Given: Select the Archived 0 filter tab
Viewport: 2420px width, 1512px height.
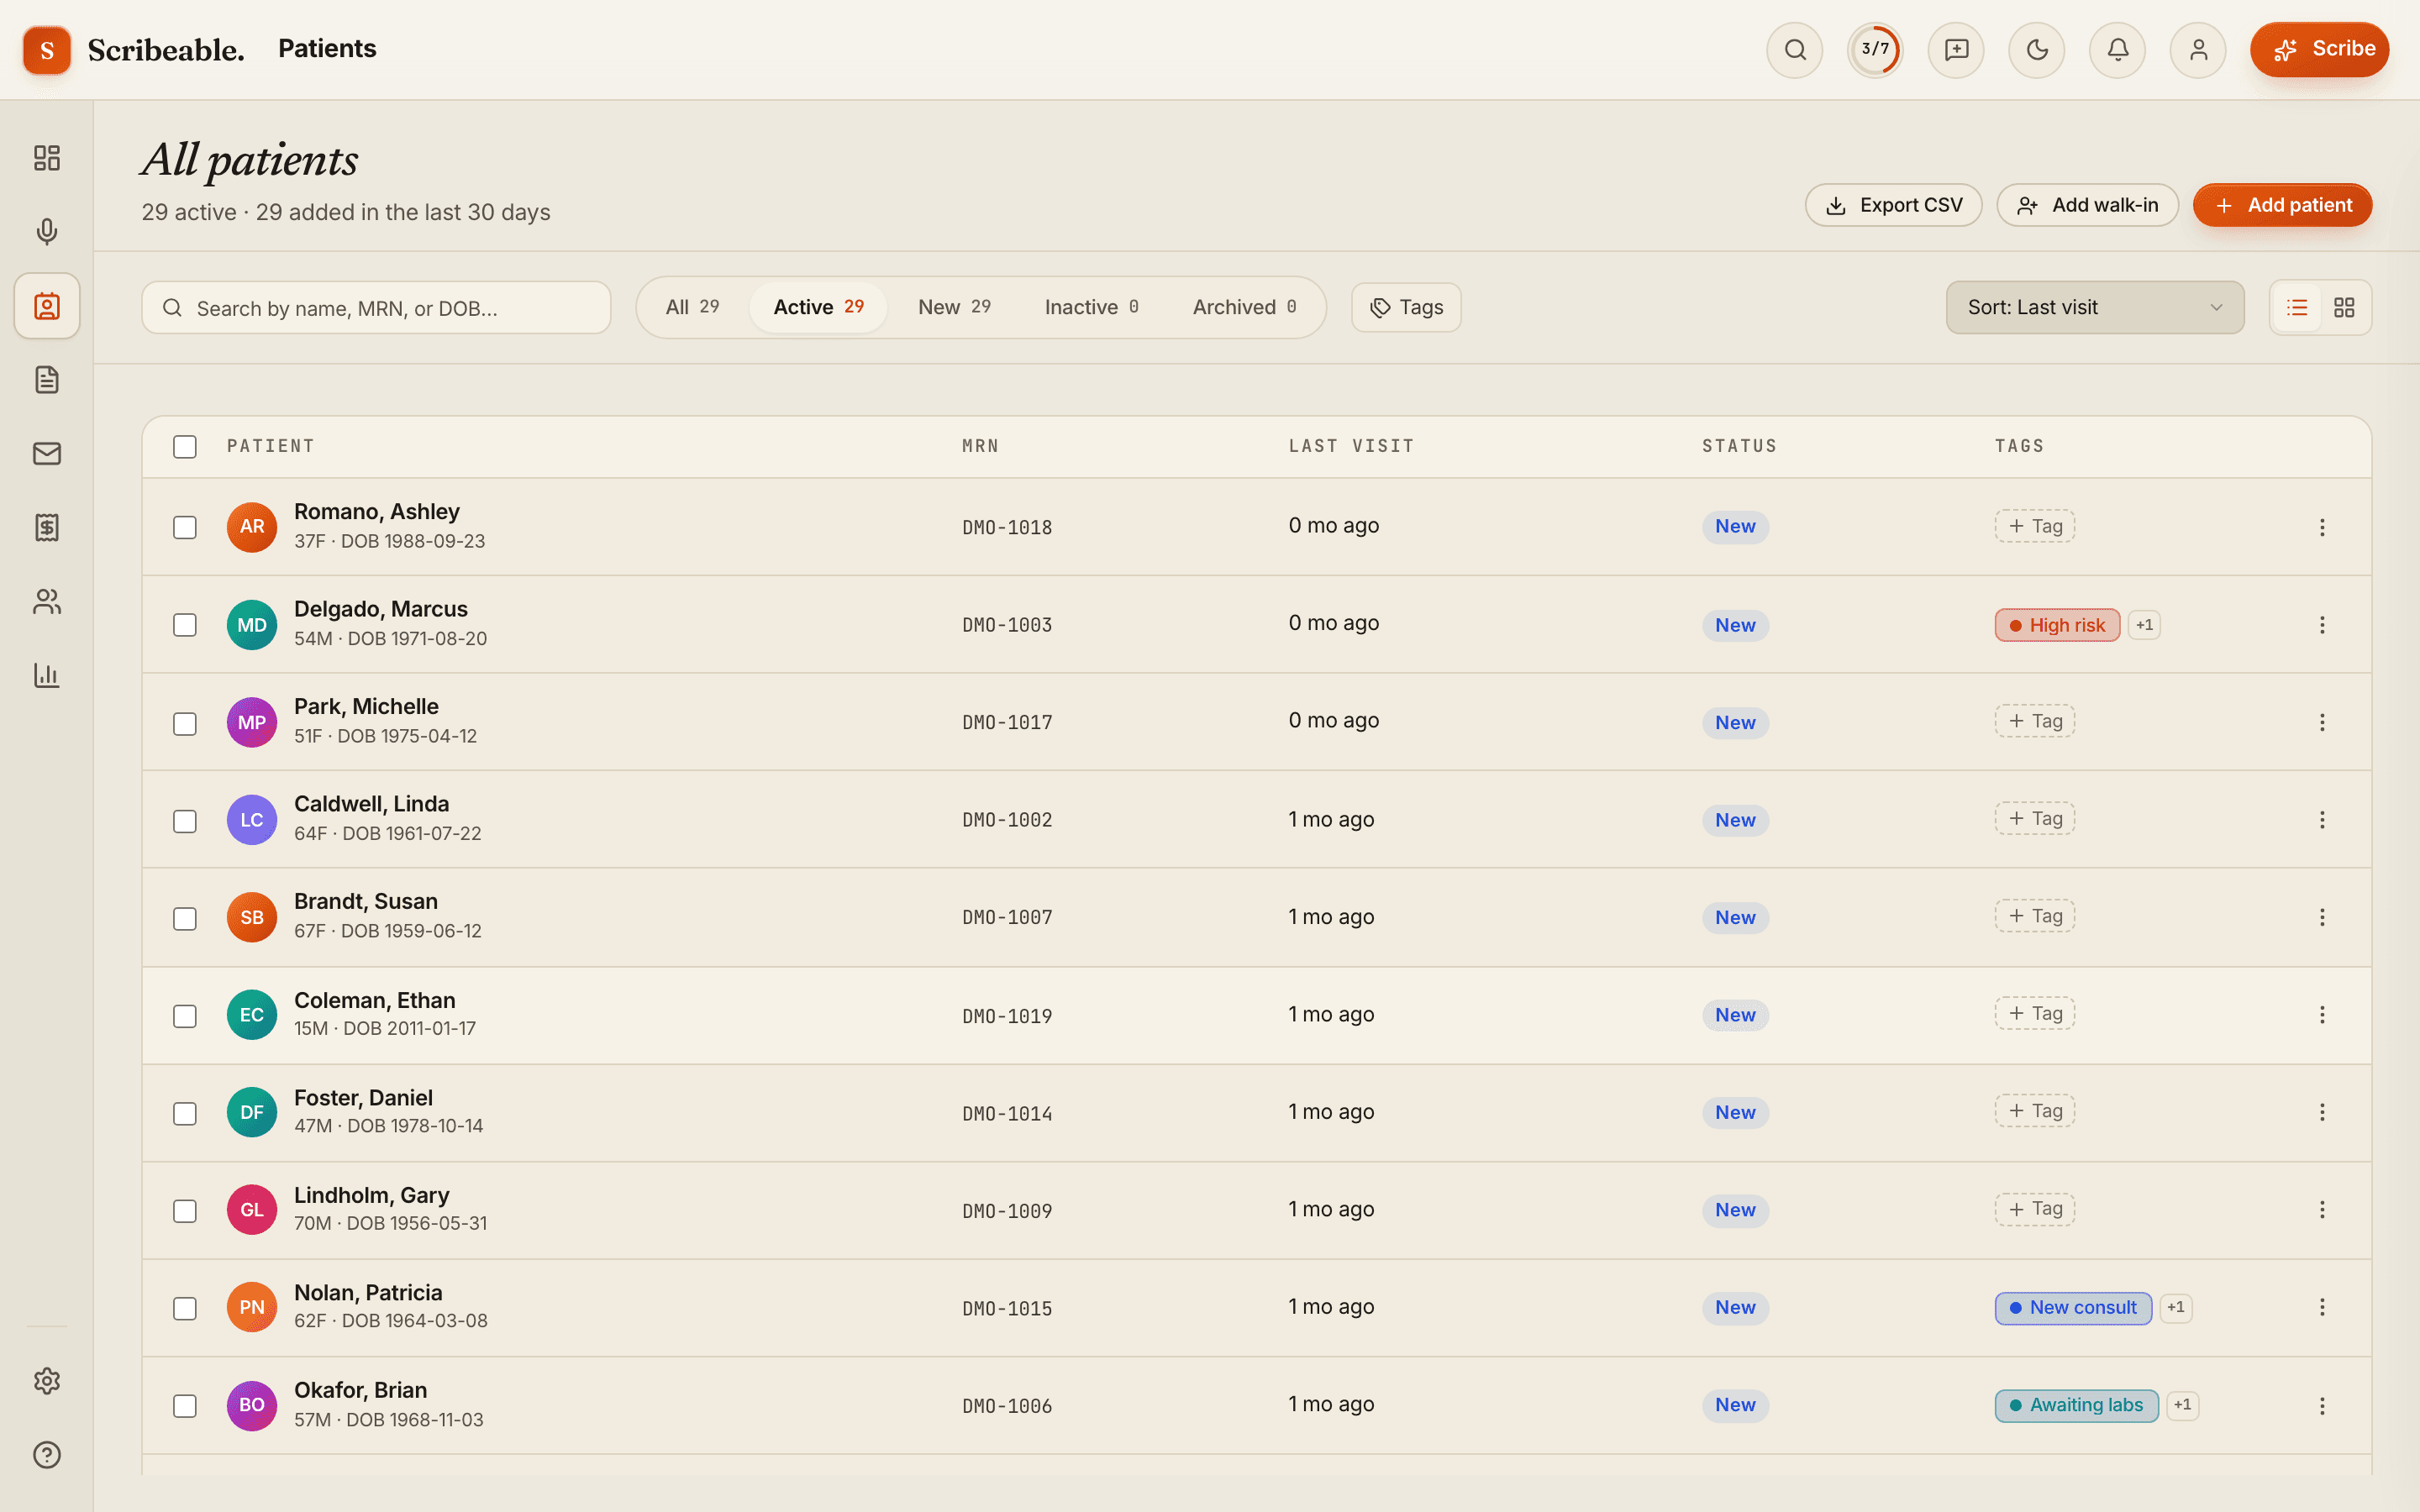Looking at the screenshot, I should (x=1244, y=307).
